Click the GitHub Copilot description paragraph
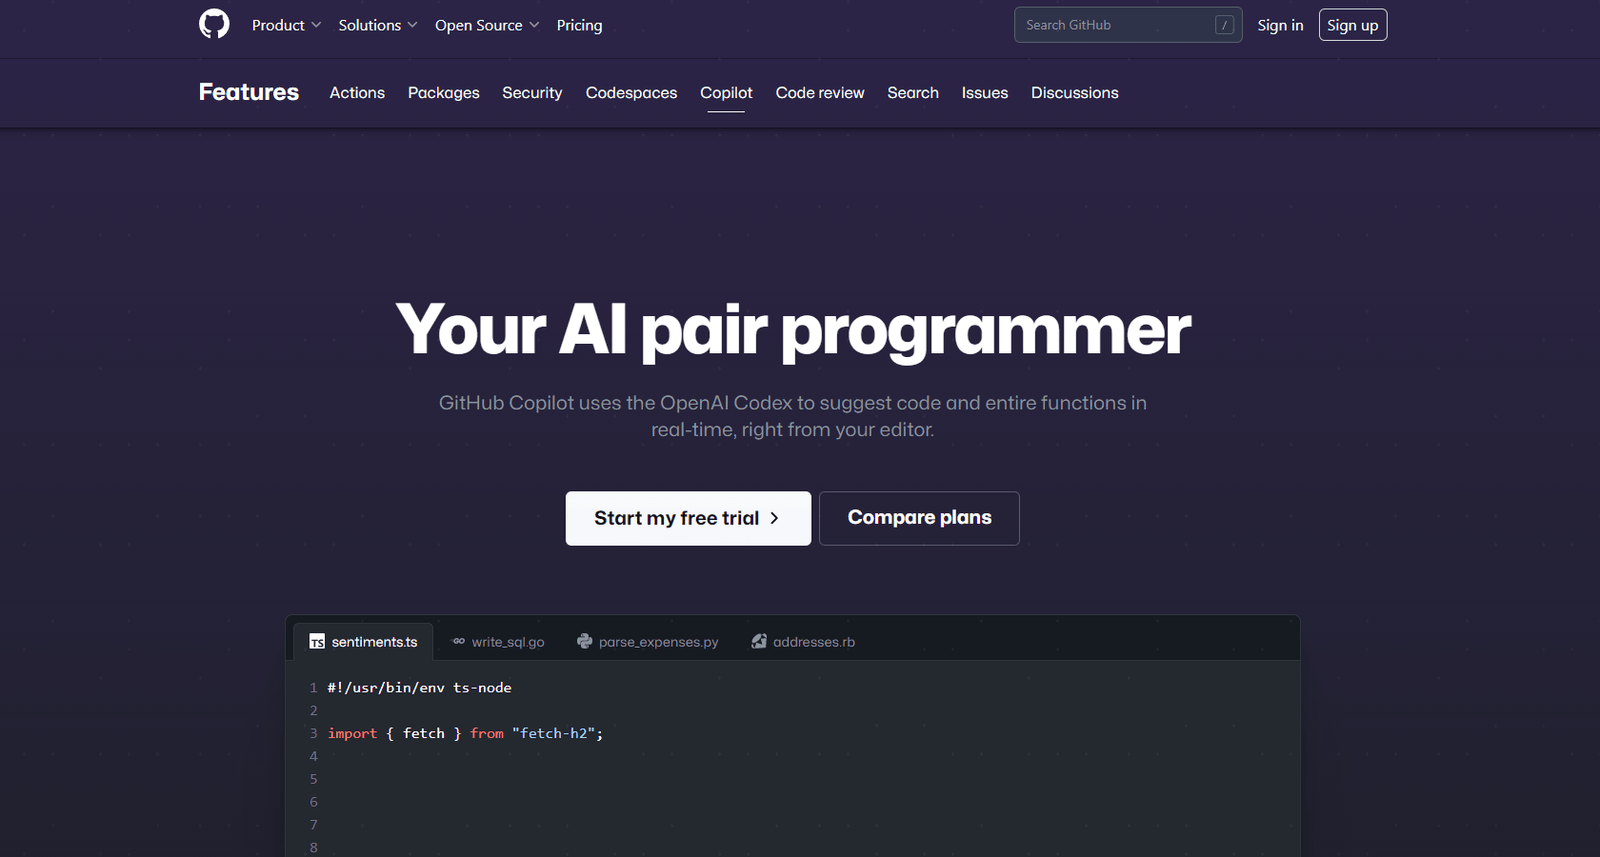The height and width of the screenshot is (857, 1600). [x=793, y=416]
